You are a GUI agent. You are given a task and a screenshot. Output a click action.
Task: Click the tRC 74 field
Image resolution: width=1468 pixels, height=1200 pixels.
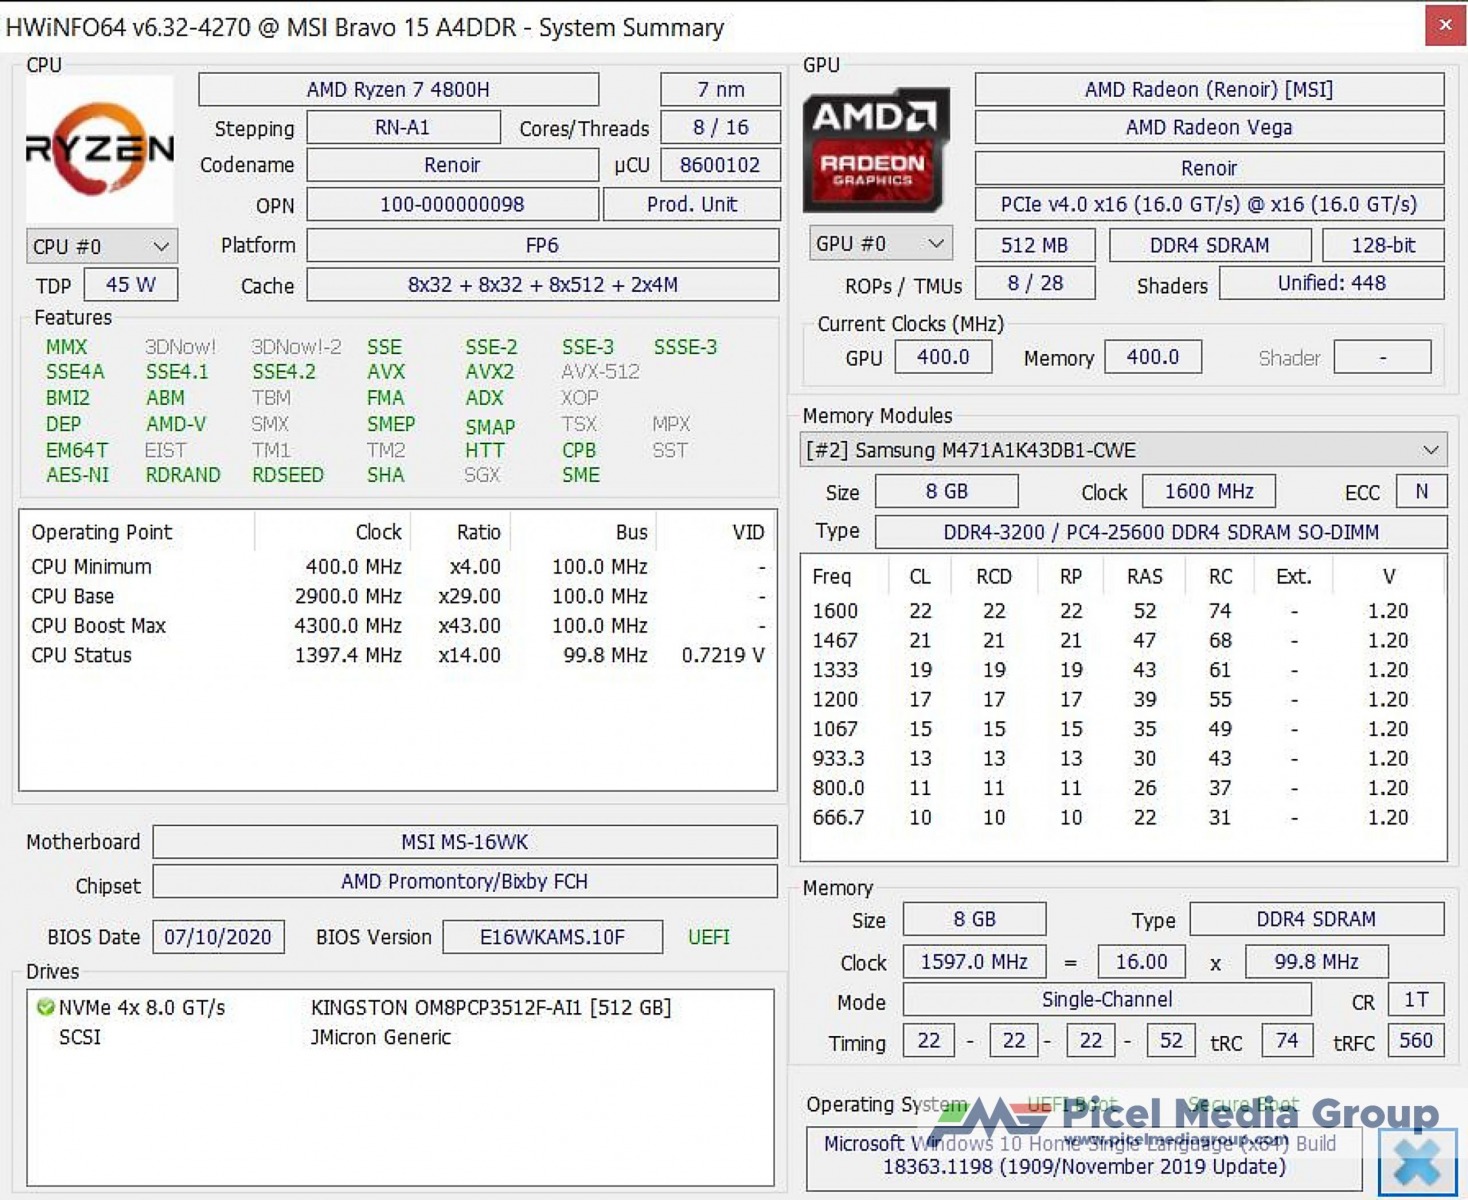pos(1287,1040)
